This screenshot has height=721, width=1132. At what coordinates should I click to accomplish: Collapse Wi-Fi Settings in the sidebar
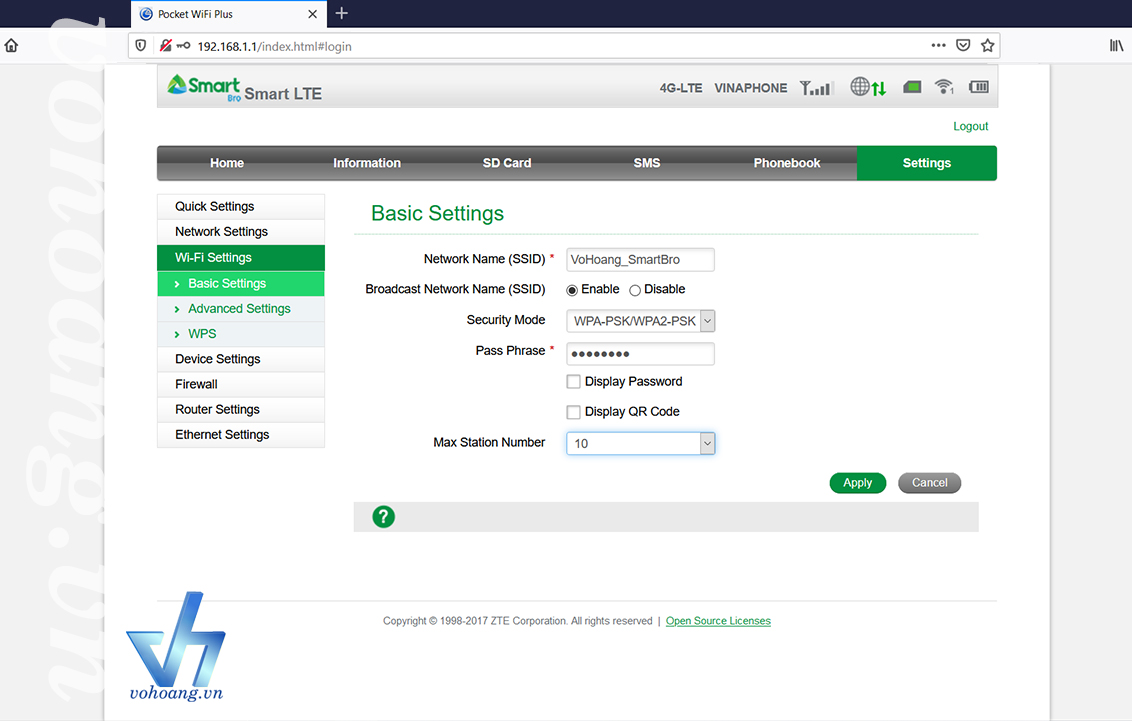coord(240,258)
